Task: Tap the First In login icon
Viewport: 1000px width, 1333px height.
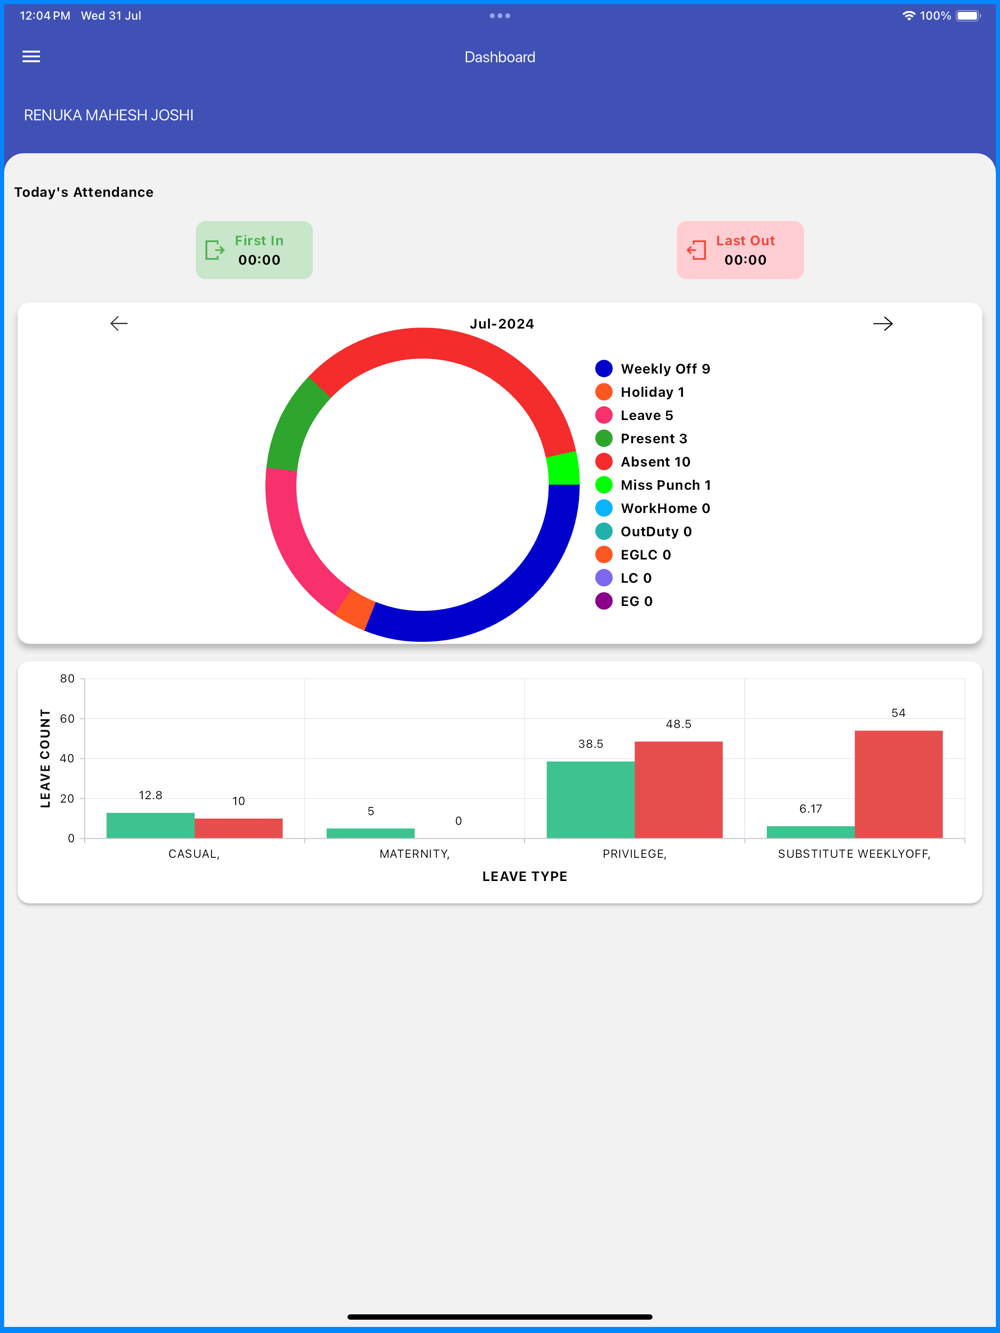Action: pos(215,250)
